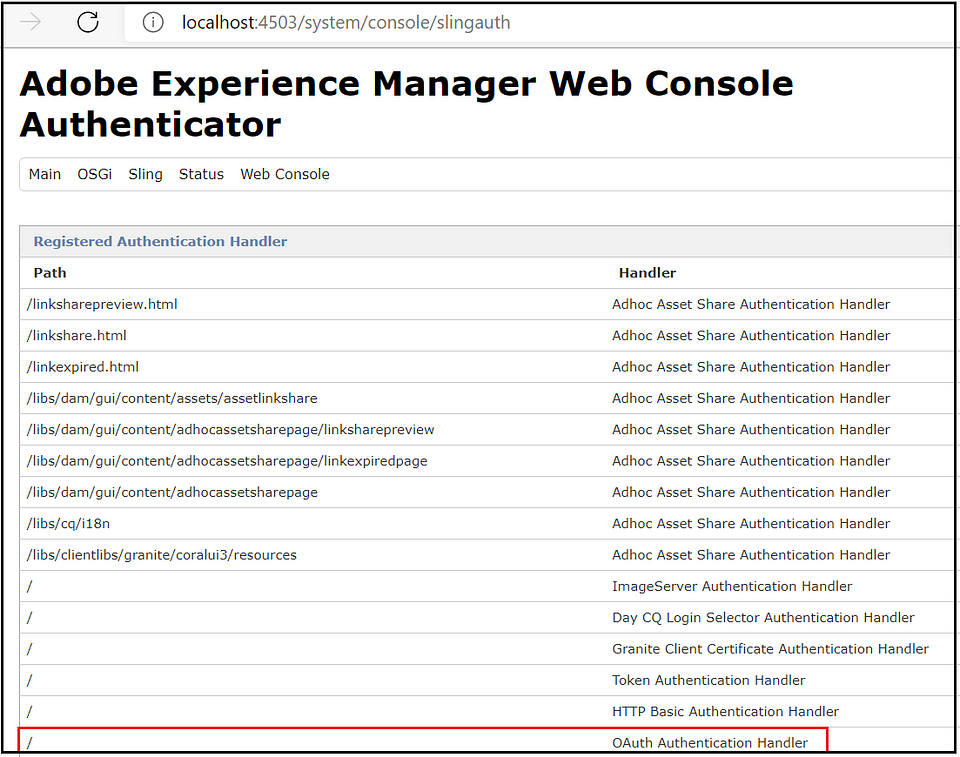Click handler cell for /linksharepreview.html row
This screenshot has height=757, width=960.
click(x=751, y=304)
